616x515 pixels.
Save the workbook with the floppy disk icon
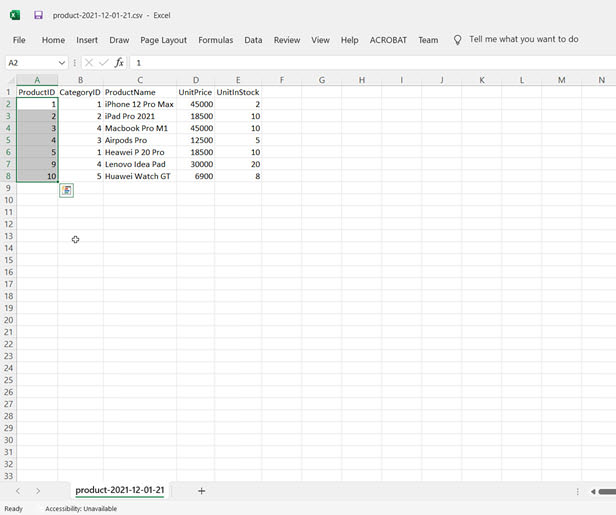point(38,15)
